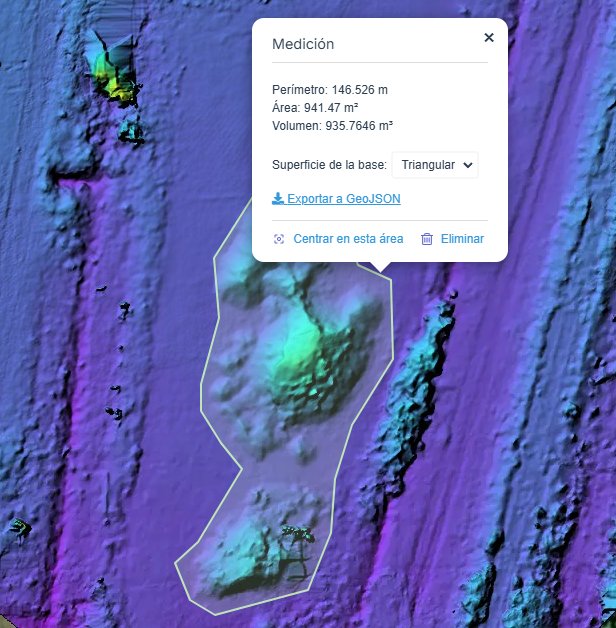The image size is (616, 628).
Task: Close the Medición popup
Action: pos(489,38)
